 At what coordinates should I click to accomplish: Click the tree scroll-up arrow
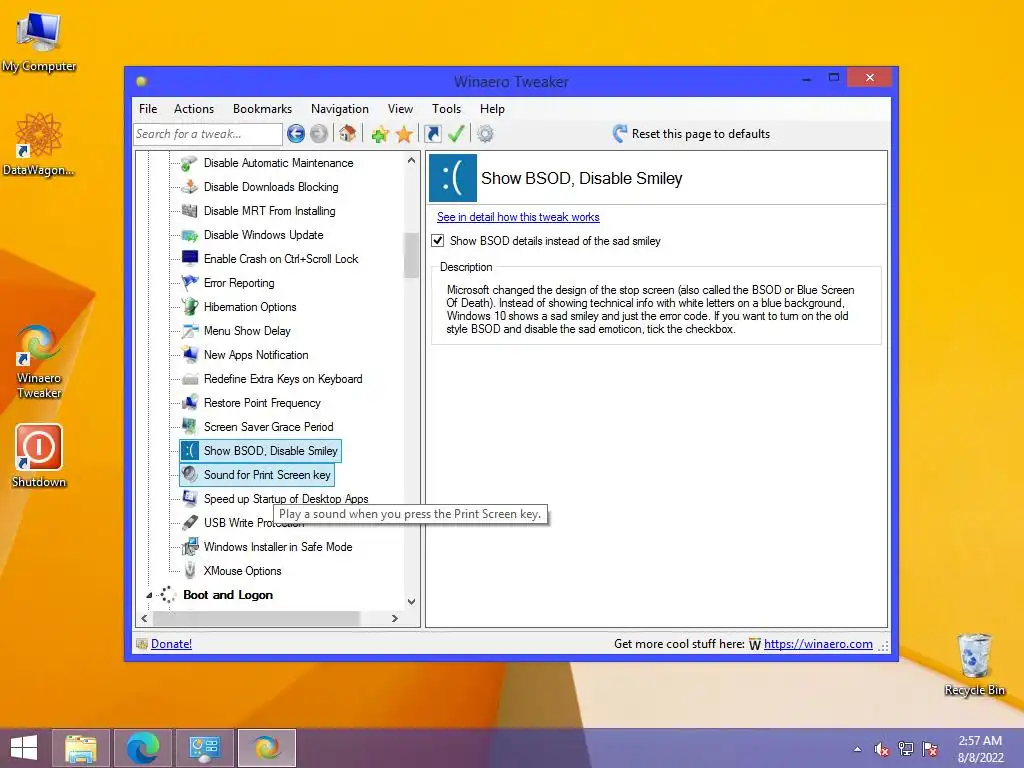coord(411,161)
